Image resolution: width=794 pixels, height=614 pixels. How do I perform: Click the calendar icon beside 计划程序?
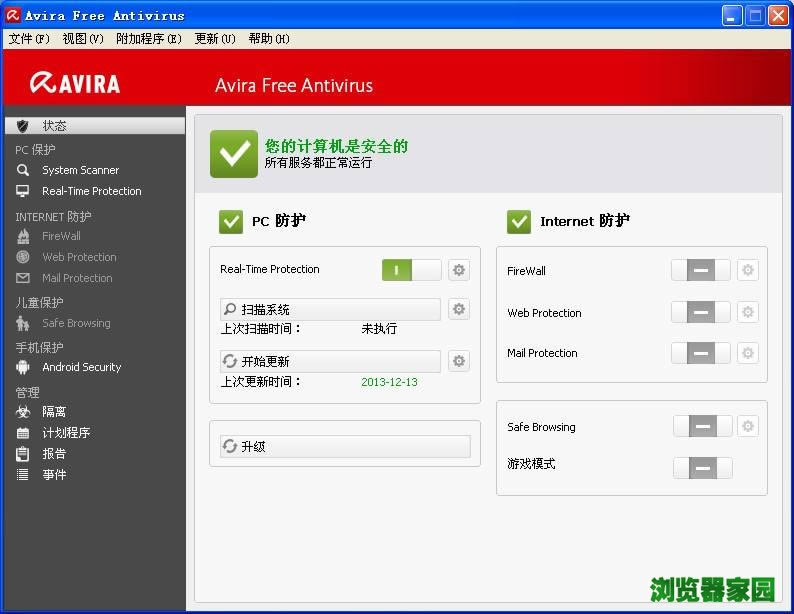coord(23,433)
